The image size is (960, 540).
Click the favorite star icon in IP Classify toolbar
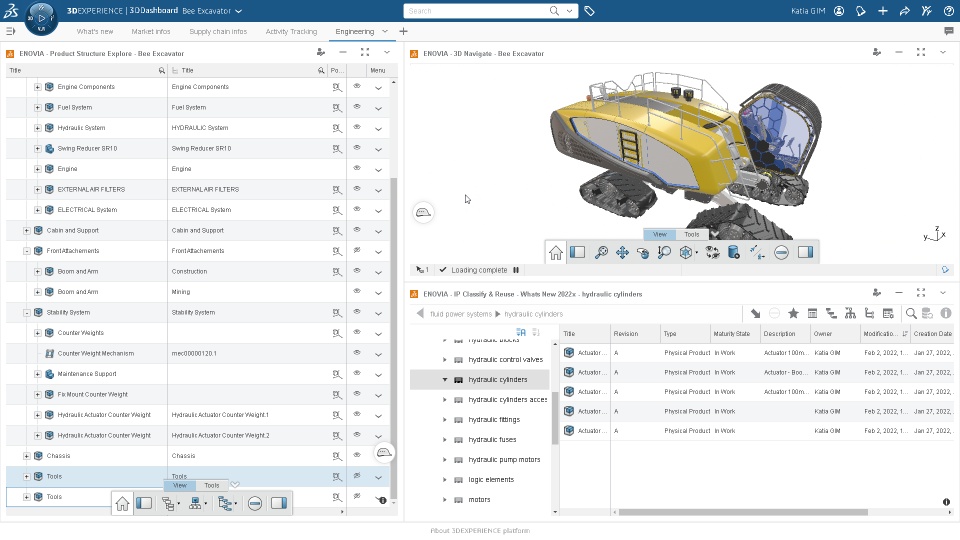(793, 313)
